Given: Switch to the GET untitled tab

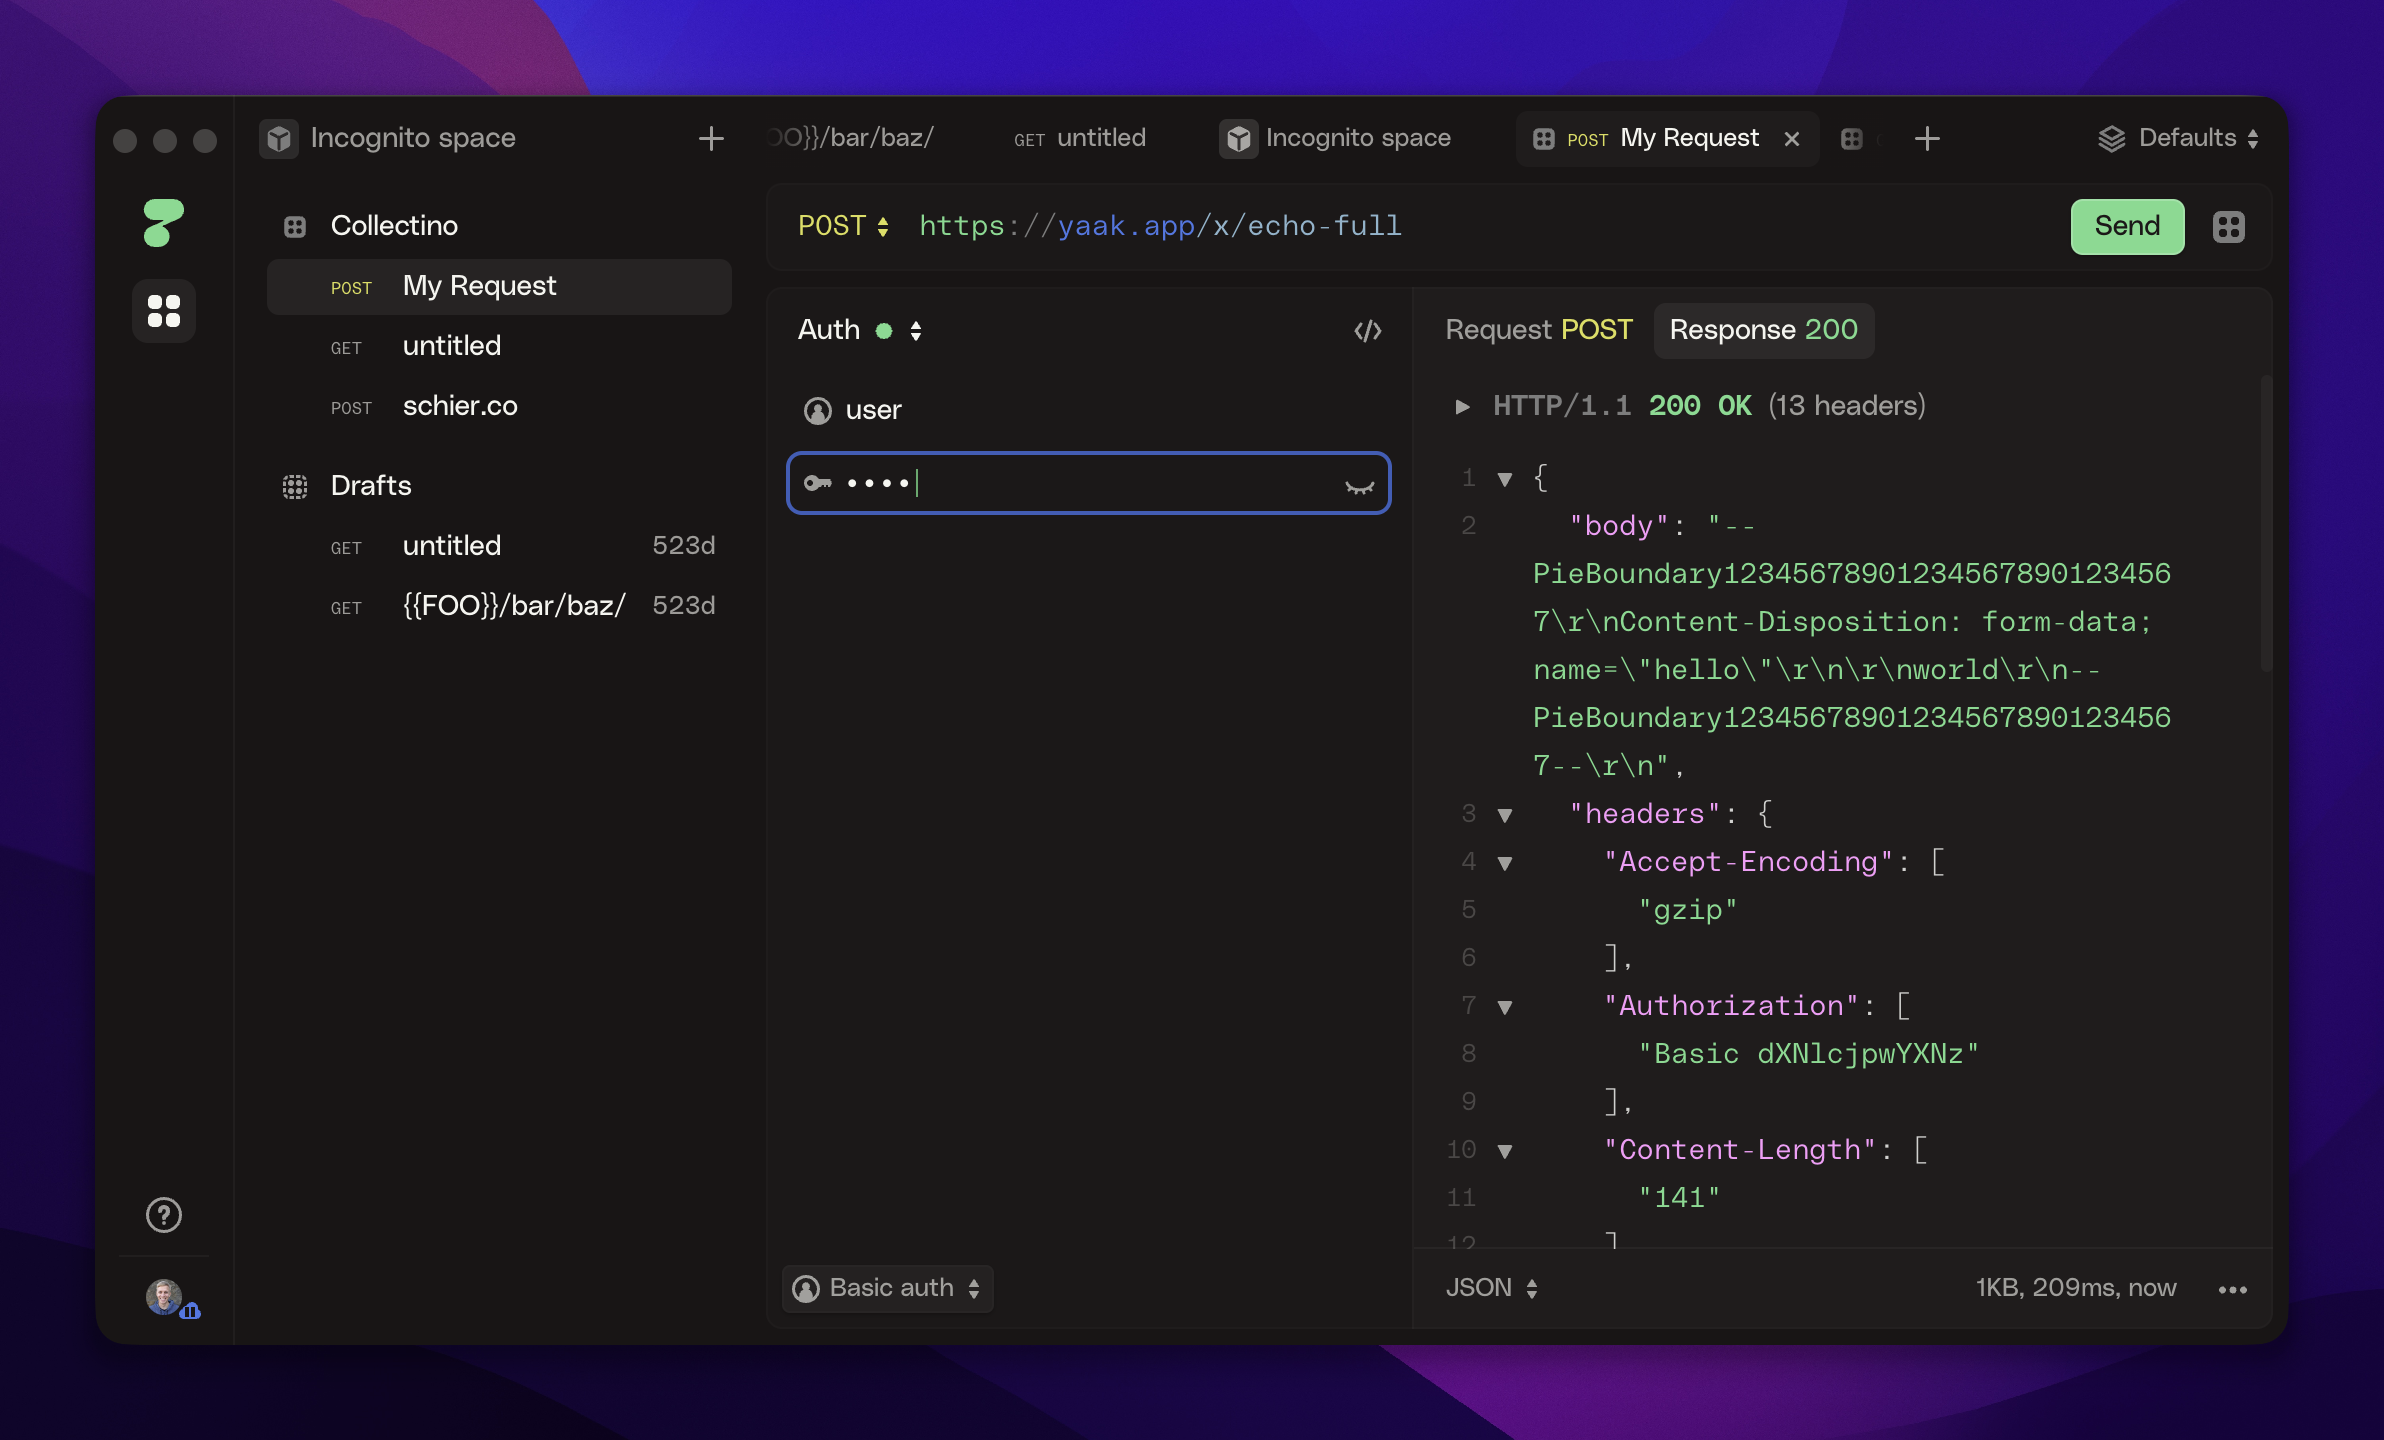Looking at the screenshot, I should [x=1080, y=138].
